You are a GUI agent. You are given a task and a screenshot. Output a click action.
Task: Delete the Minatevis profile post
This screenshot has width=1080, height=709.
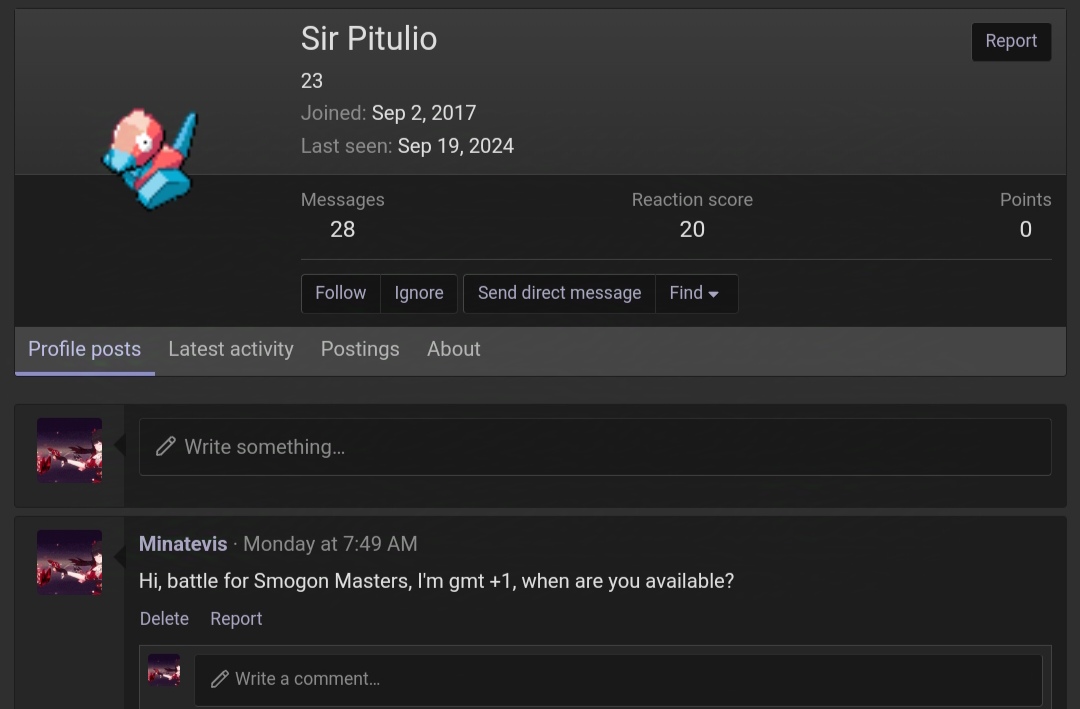pyautogui.click(x=164, y=619)
